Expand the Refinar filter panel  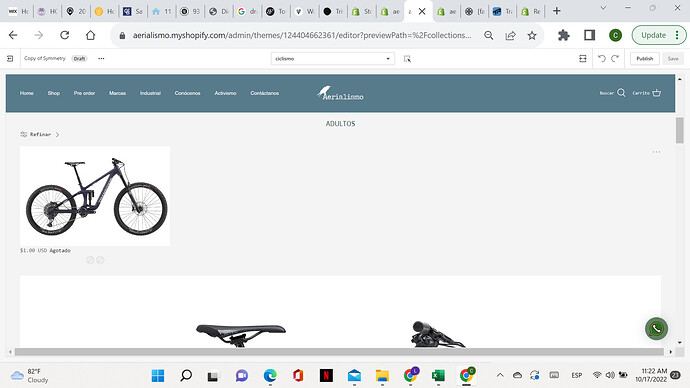[40, 134]
